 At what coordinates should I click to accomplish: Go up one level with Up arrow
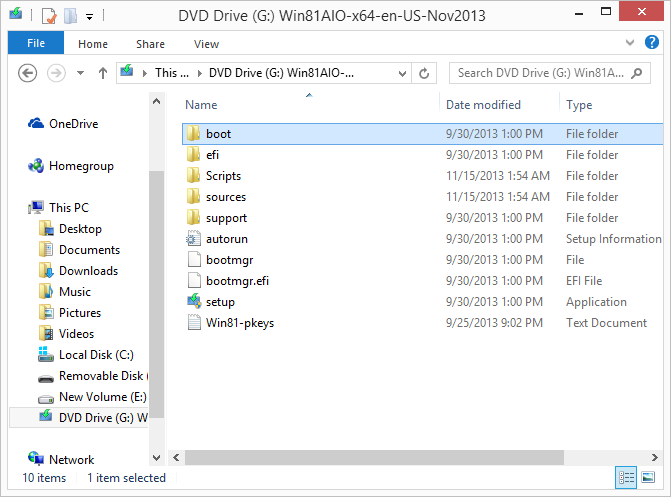103,73
